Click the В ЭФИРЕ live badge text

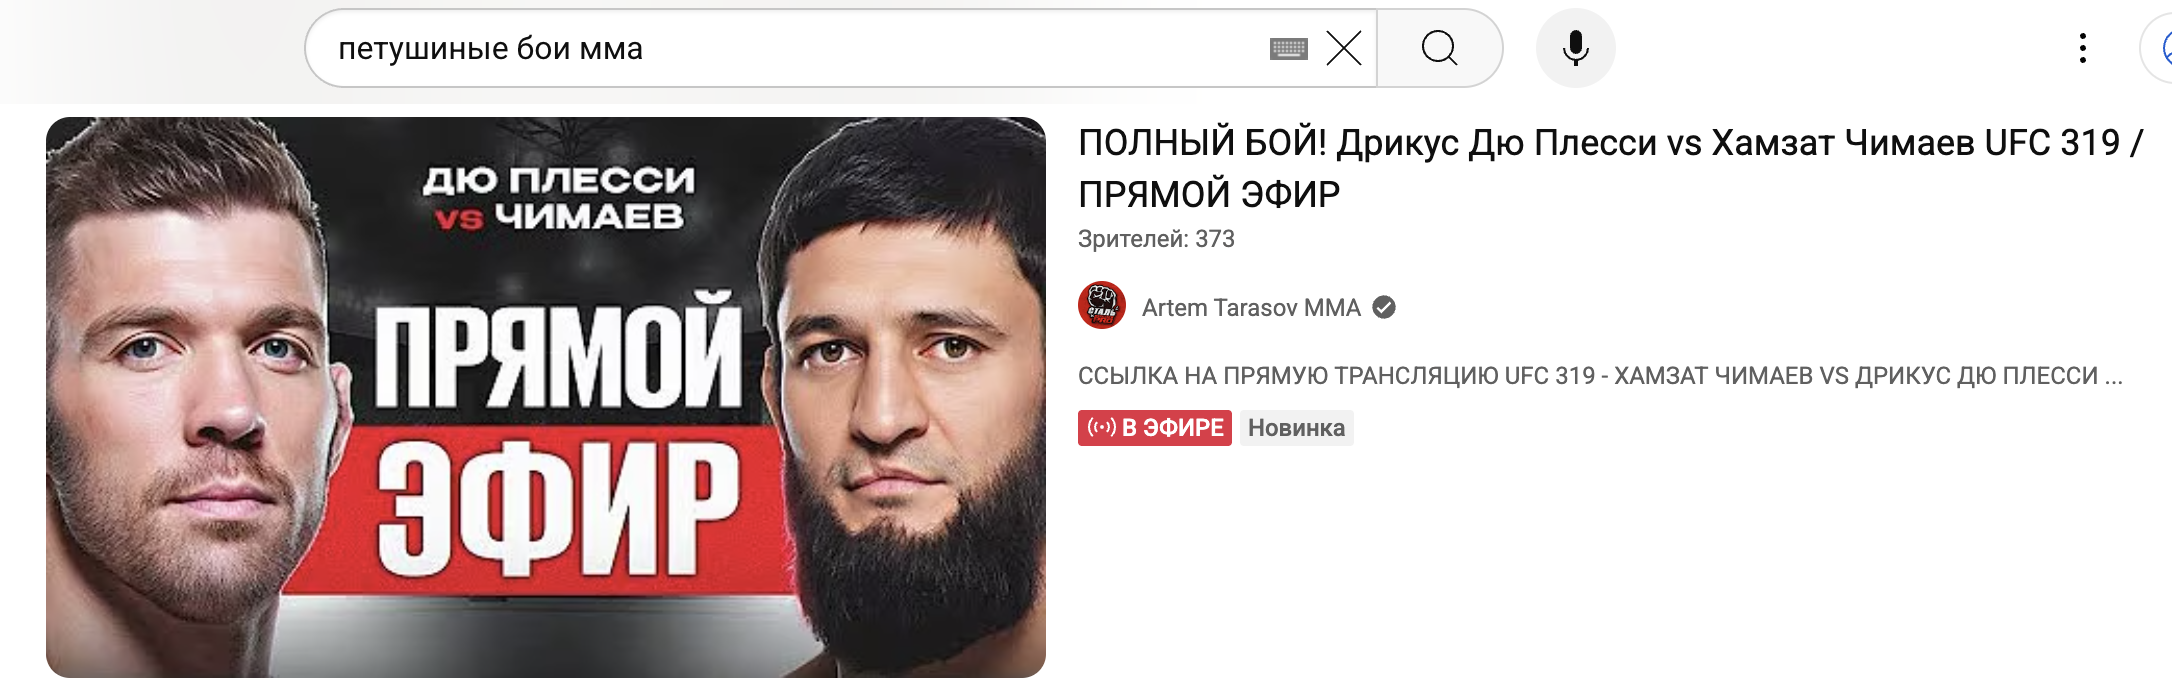click(x=1172, y=427)
